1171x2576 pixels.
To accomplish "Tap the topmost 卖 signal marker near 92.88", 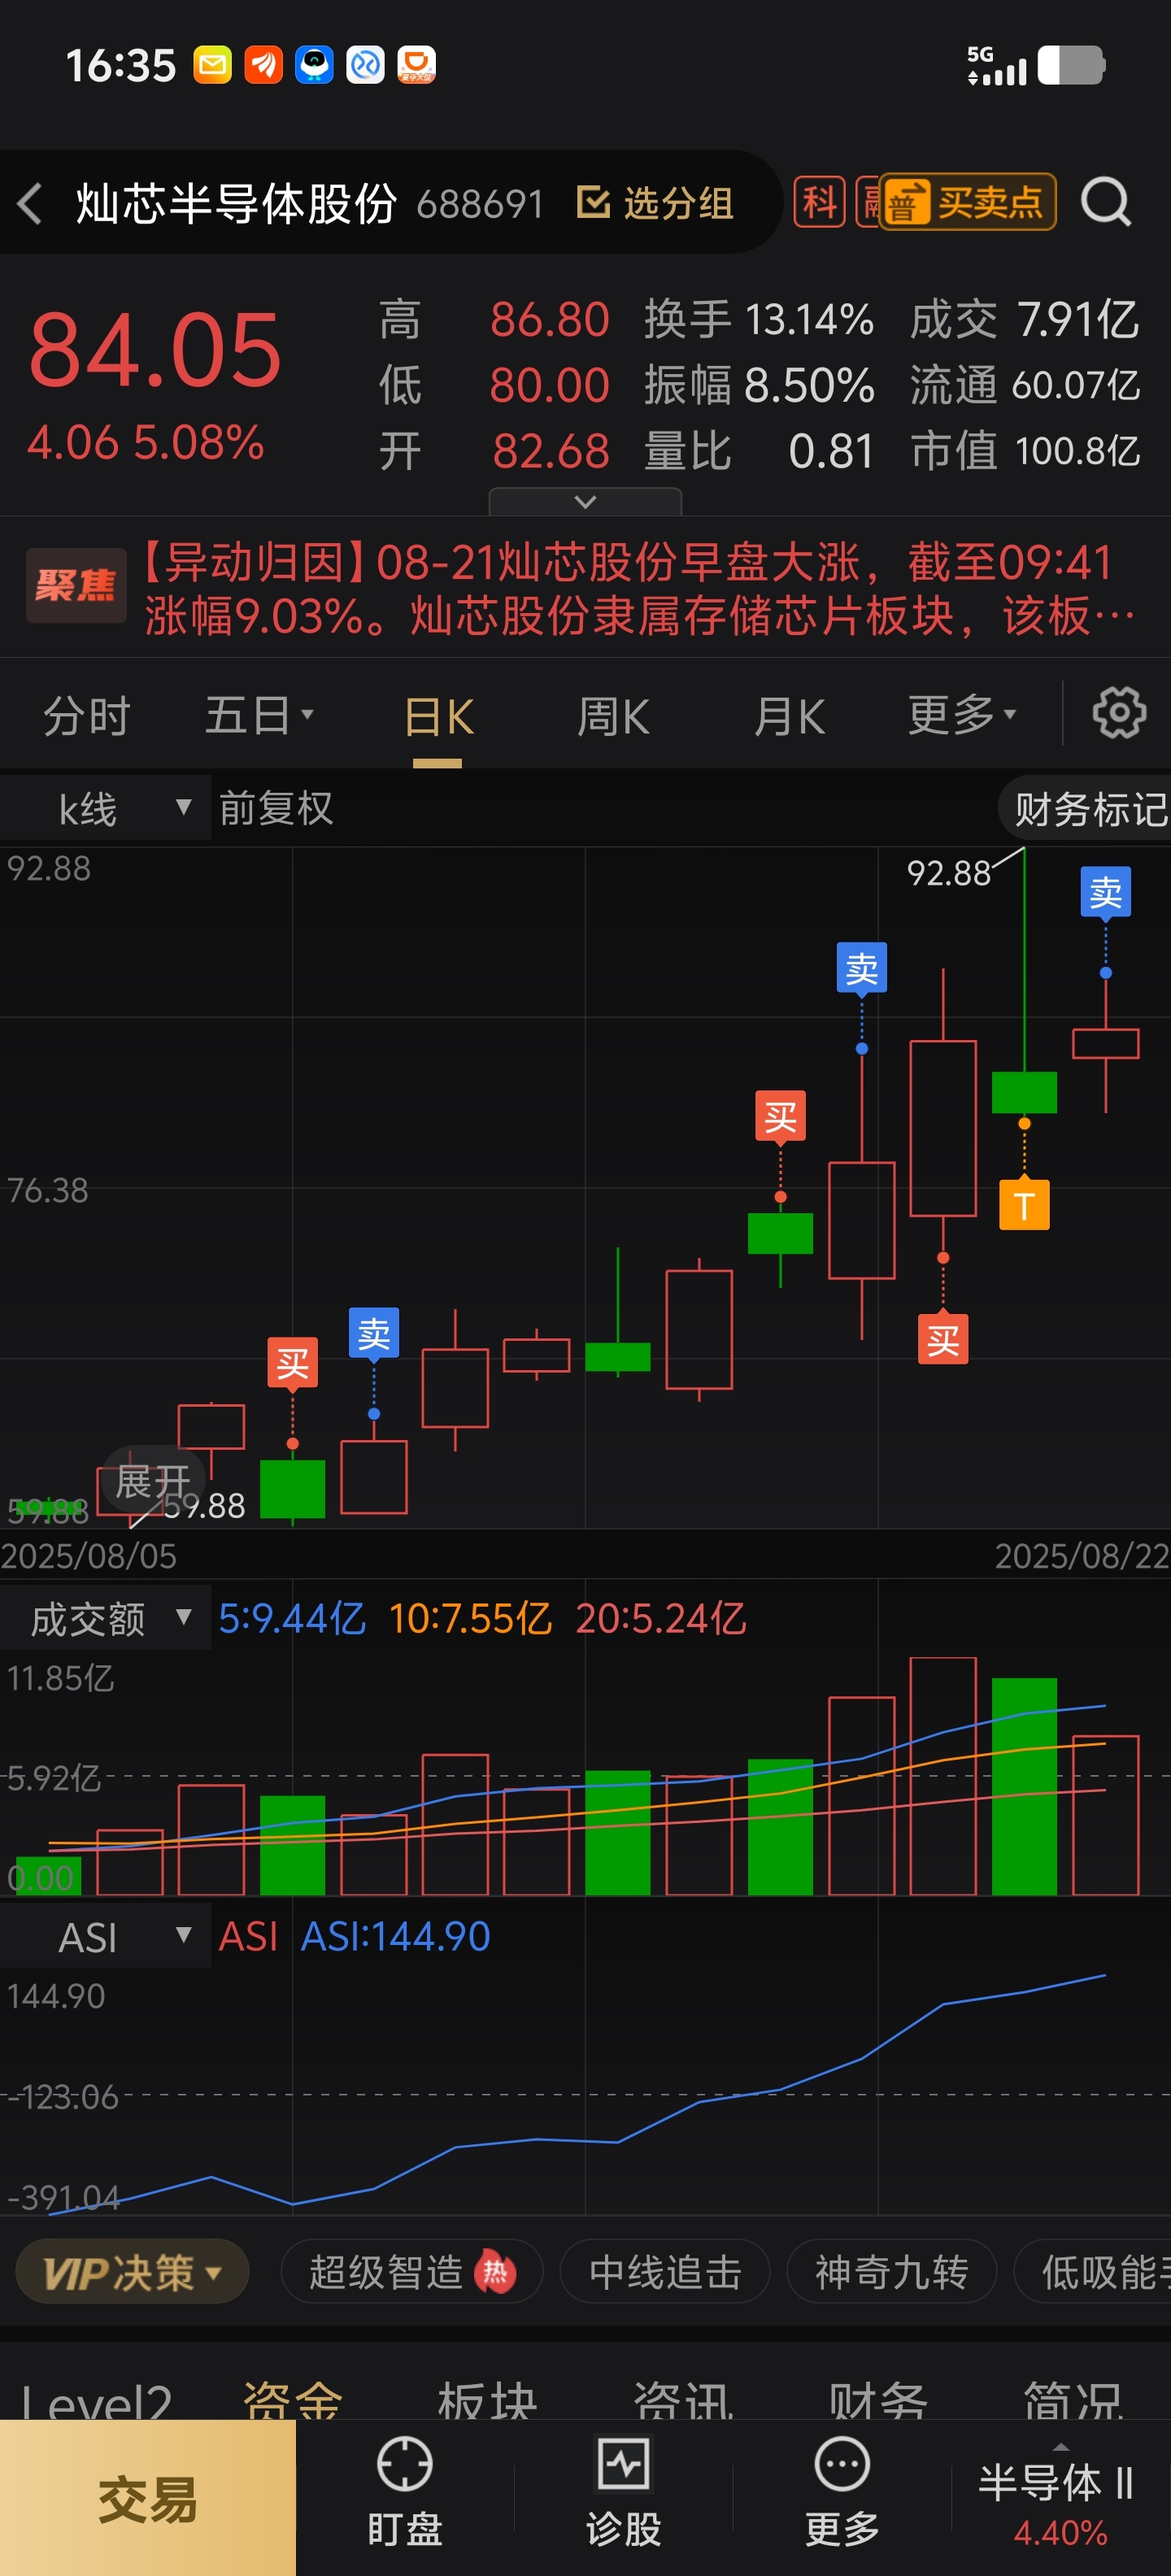I will (x=1105, y=892).
